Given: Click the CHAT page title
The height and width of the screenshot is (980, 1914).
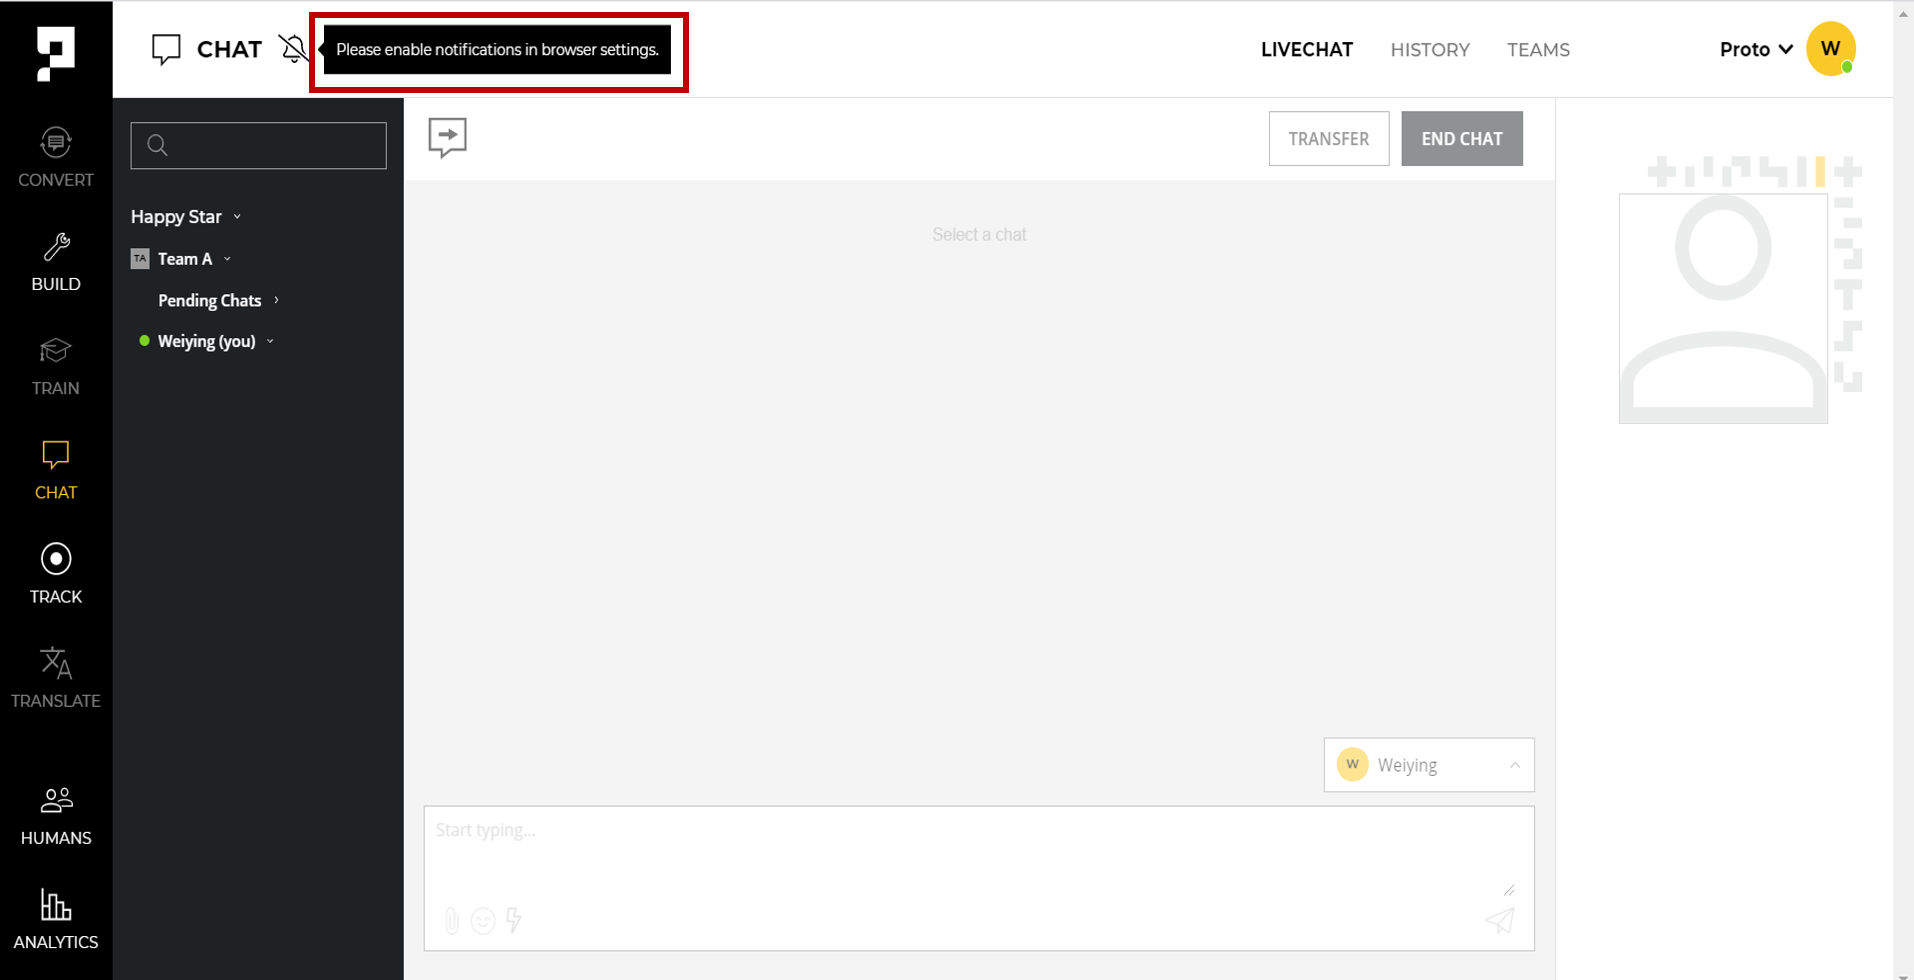Looking at the screenshot, I should pos(229,50).
